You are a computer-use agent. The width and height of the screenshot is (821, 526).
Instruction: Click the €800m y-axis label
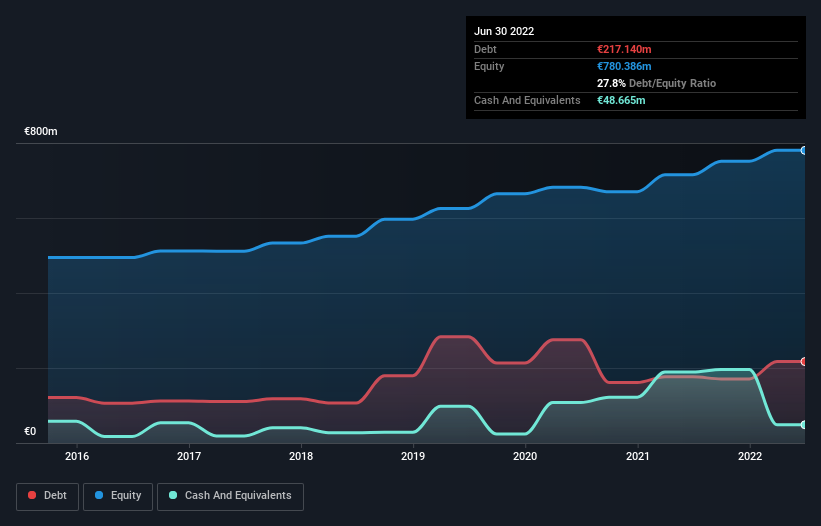[41, 131]
